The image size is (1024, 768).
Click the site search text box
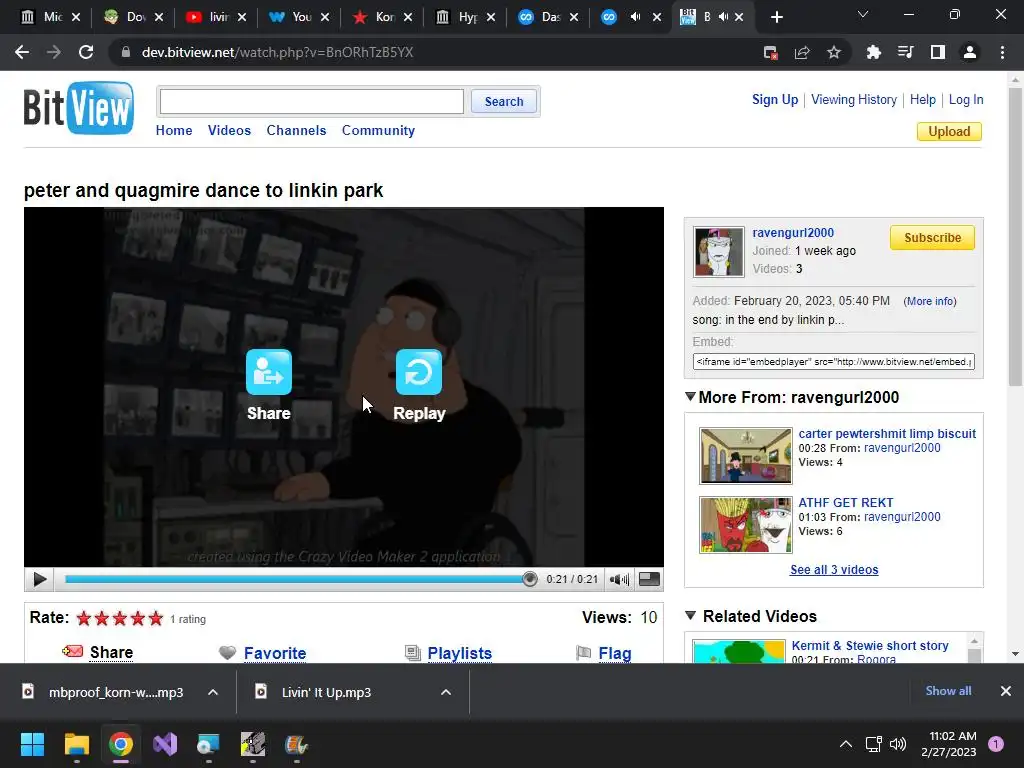pos(312,101)
